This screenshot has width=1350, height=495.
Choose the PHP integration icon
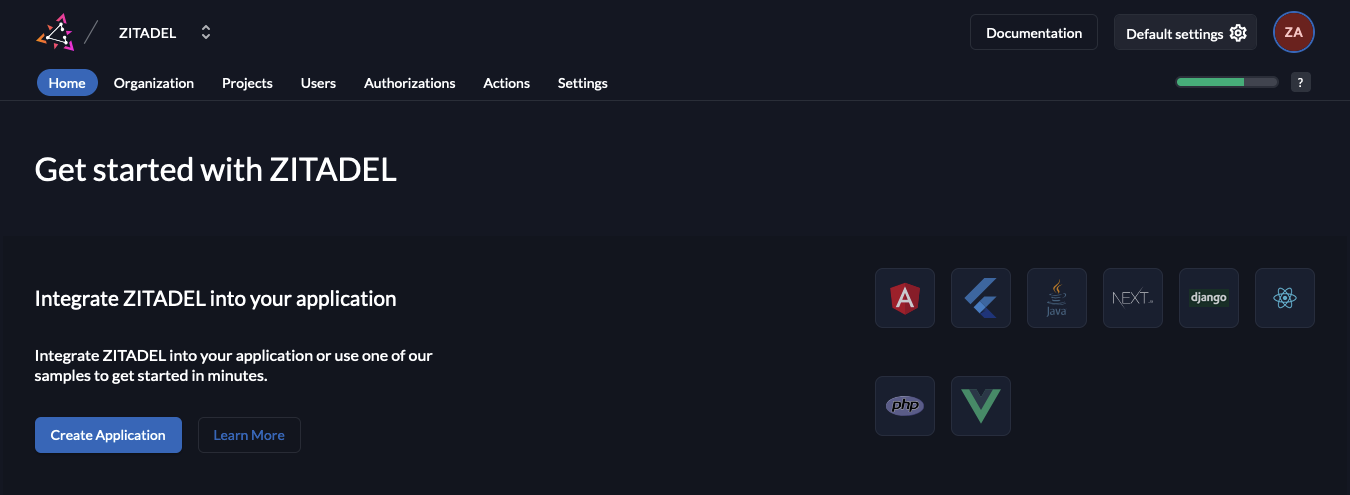pos(905,406)
